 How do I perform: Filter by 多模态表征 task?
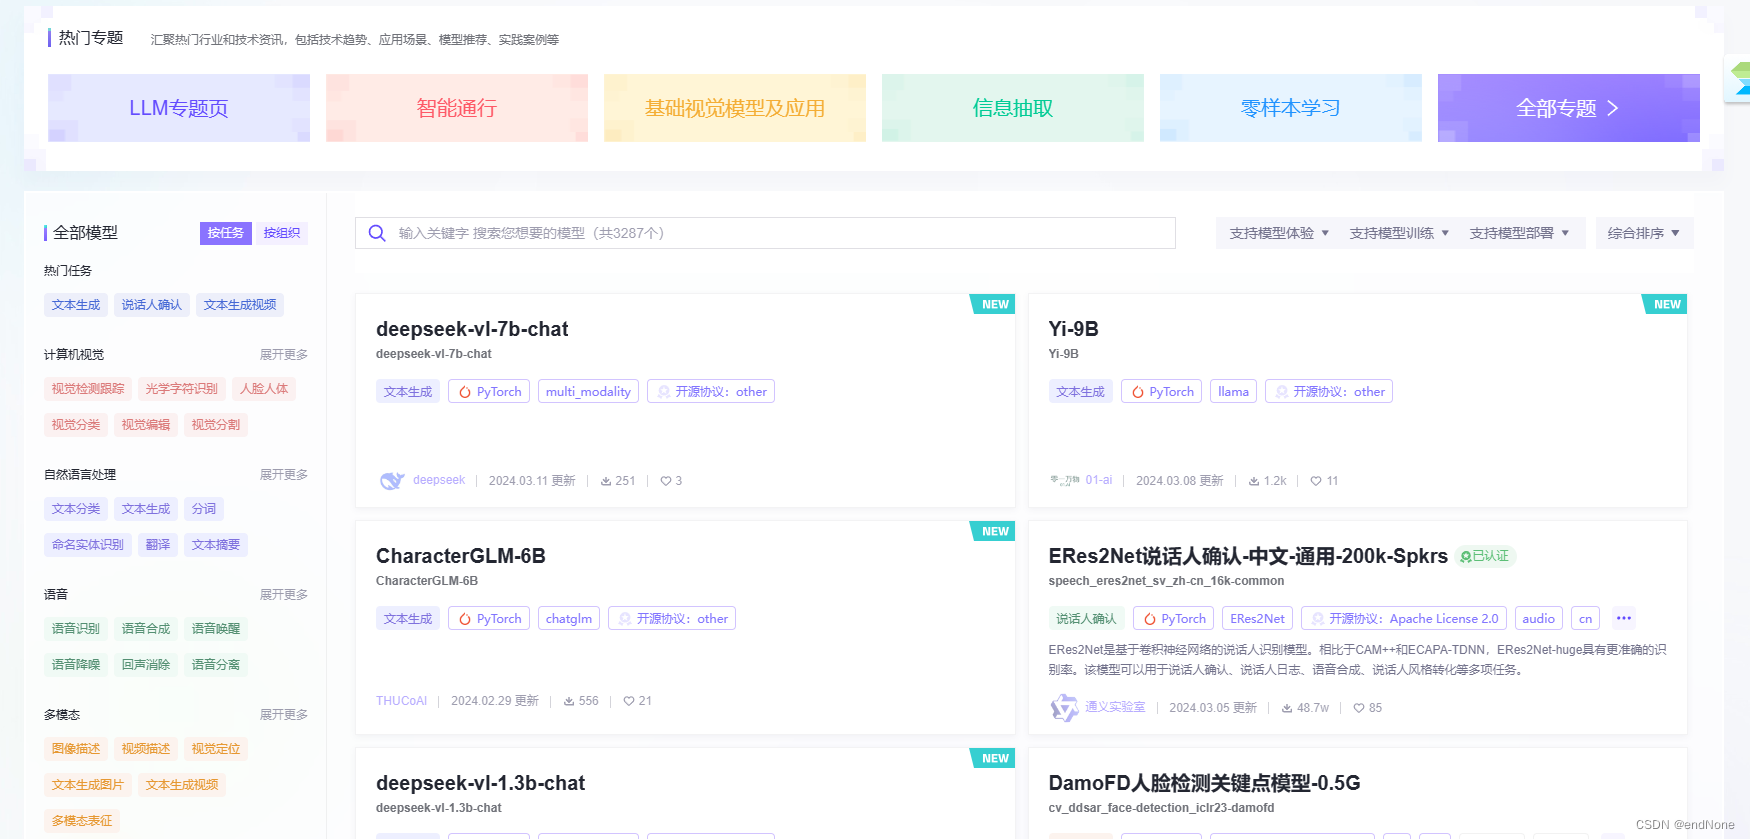(x=82, y=821)
